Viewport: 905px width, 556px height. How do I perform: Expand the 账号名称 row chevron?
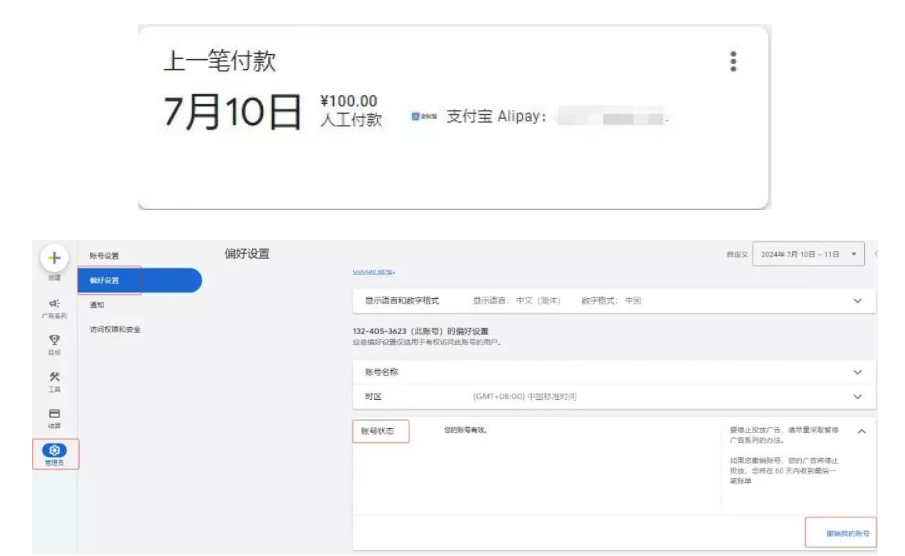point(858,372)
